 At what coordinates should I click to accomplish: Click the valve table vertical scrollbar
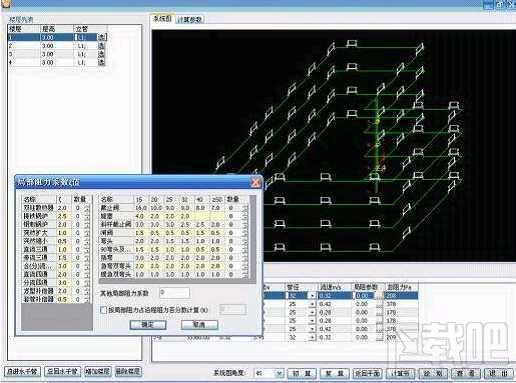coord(253,238)
